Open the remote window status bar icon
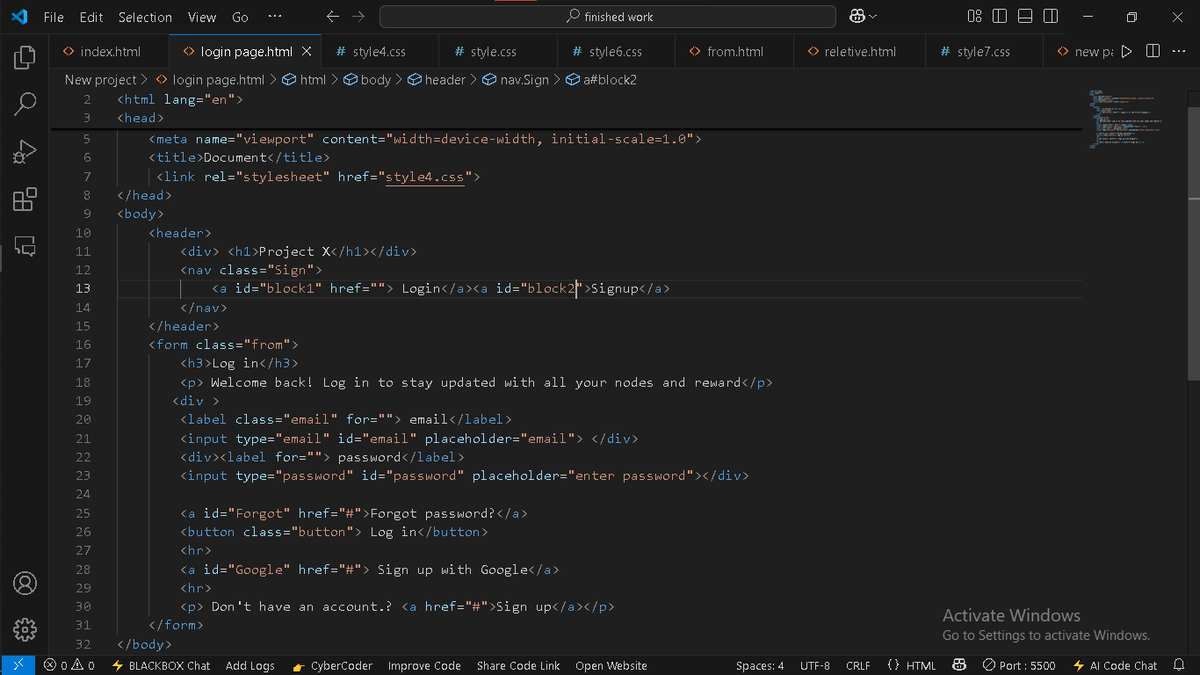 point(17,665)
